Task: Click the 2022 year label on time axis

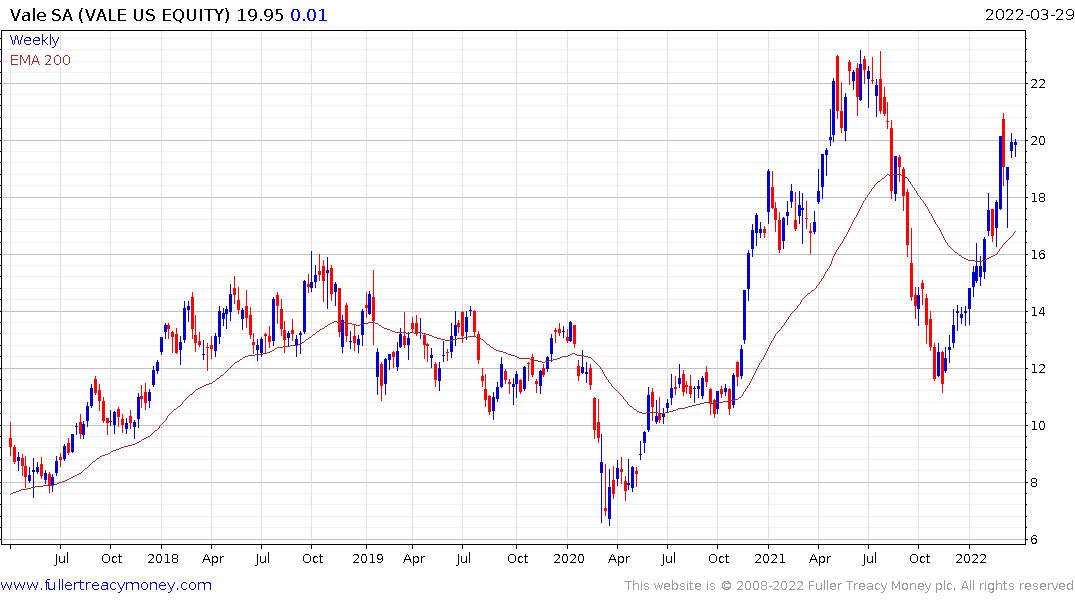Action: click(x=971, y=559)
